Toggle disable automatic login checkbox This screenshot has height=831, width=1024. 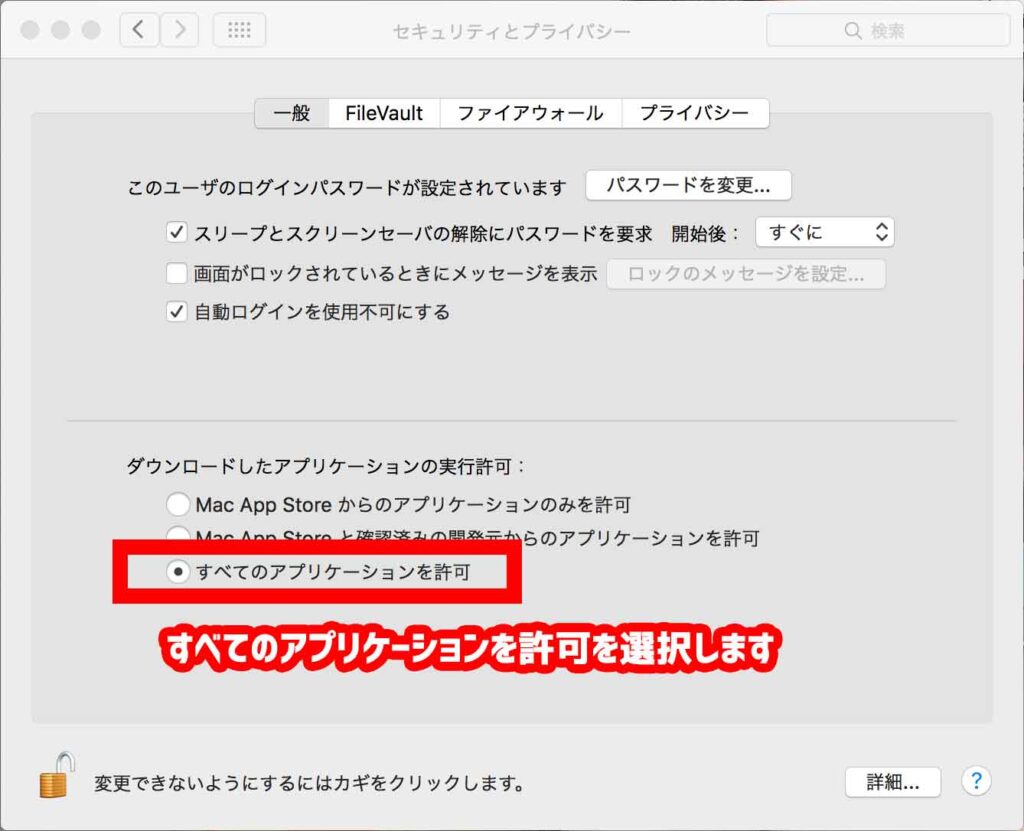coord(177,312)
